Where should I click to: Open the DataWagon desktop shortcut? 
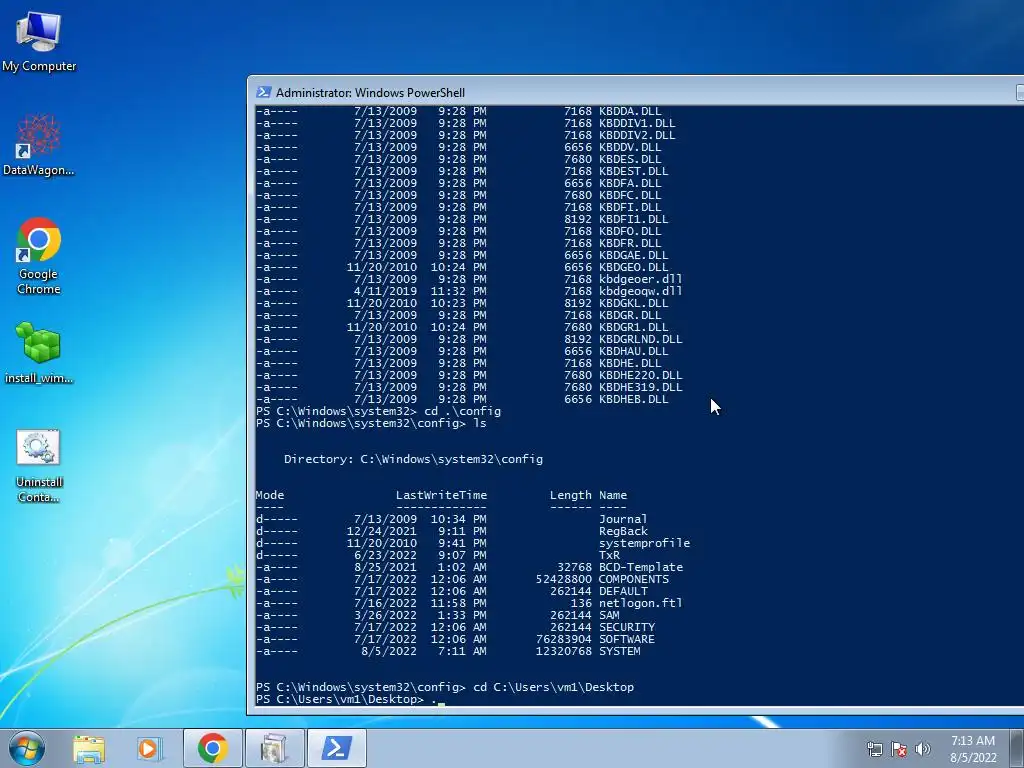[39, 145]
